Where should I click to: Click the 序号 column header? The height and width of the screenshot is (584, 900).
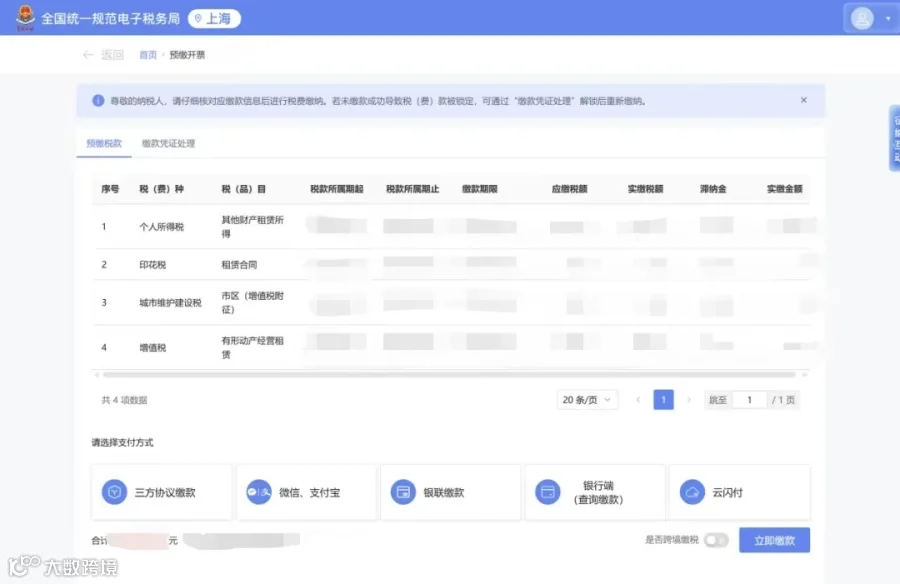point(110,189)
